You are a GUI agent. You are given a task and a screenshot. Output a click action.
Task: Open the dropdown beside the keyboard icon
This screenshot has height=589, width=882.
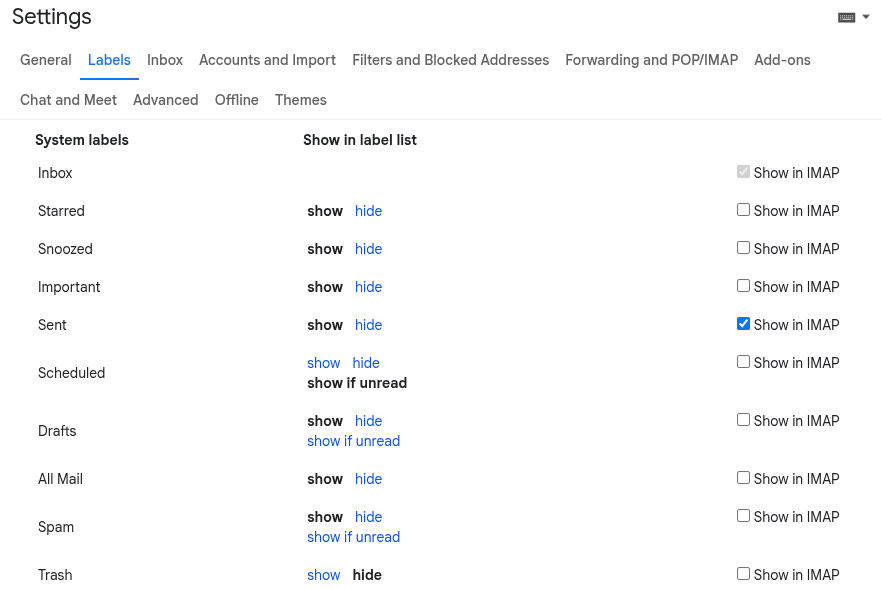864,16
